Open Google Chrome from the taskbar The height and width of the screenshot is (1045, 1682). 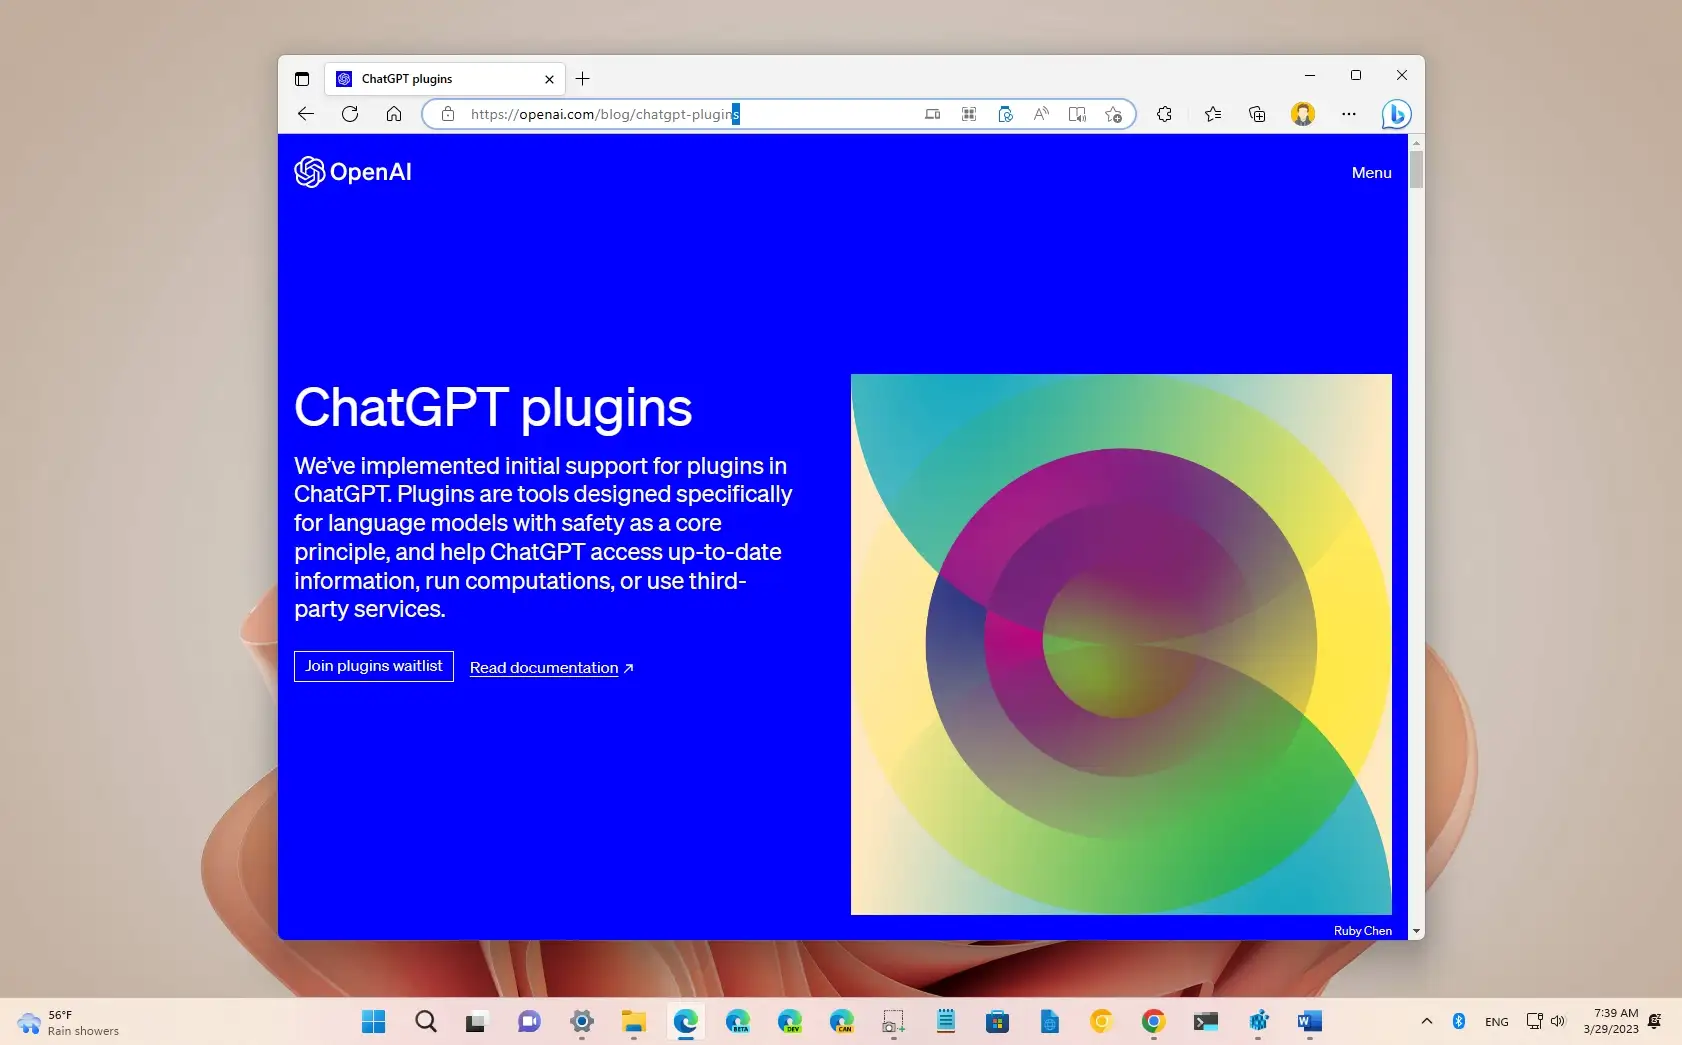point(1154,1021)
